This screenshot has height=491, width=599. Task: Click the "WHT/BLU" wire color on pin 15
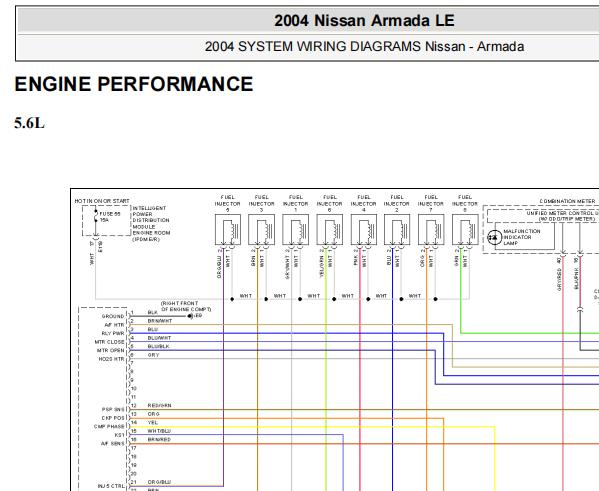point(159,431)
